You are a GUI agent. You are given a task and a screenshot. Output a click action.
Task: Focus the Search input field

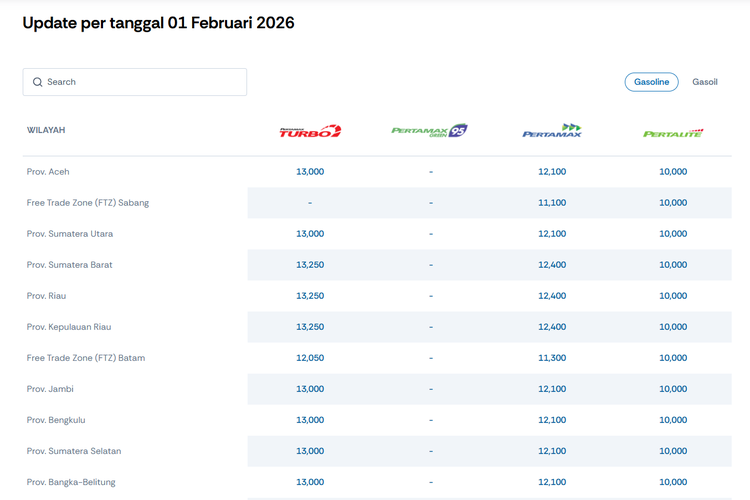(135, 82)
